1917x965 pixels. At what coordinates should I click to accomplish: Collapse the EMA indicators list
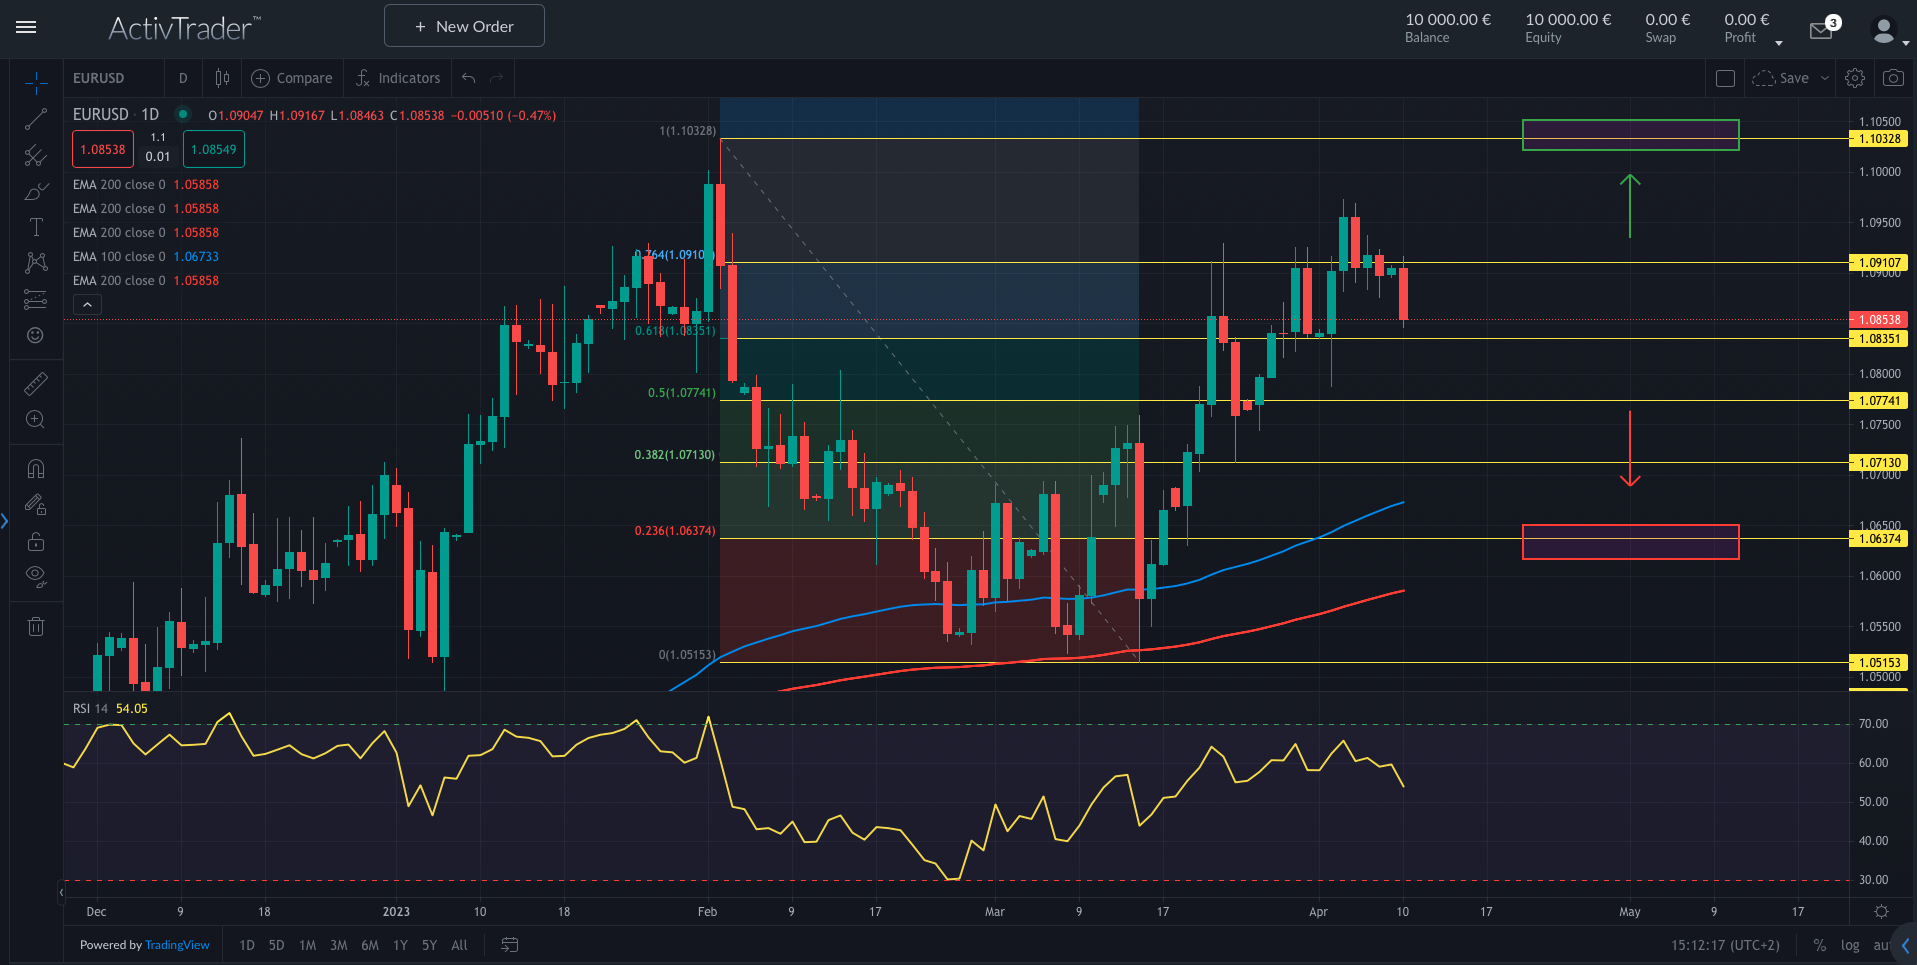pos(86,304)
